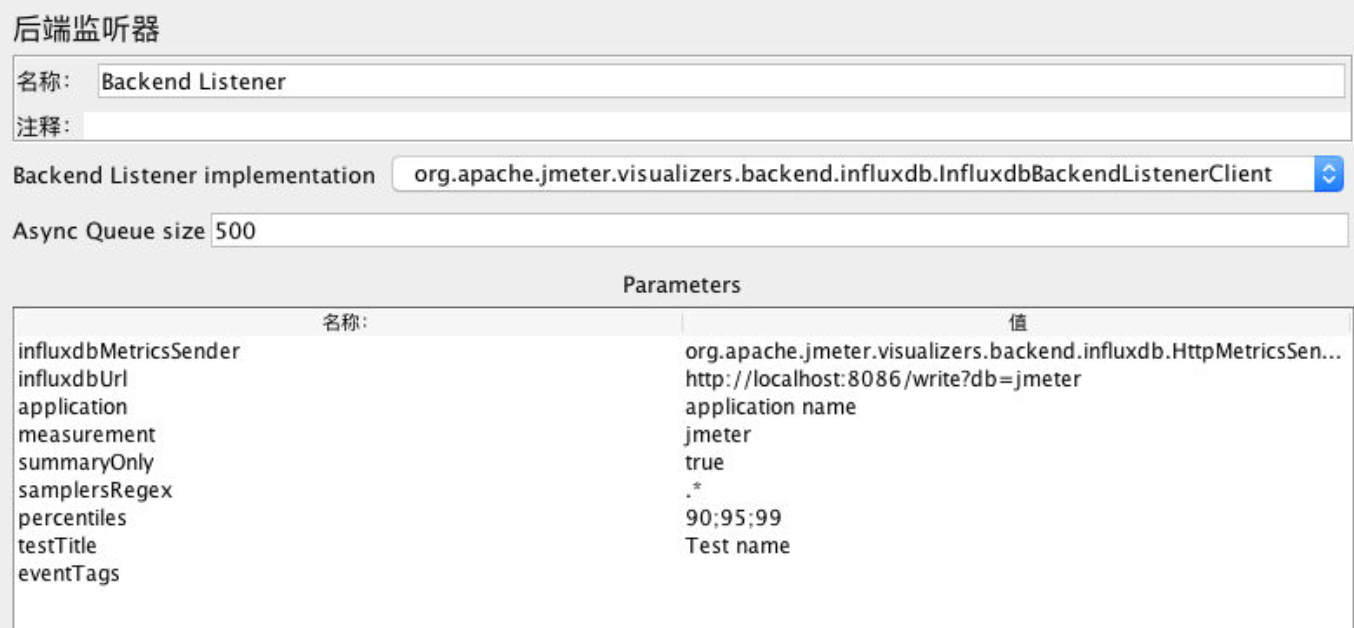Select the application parameter name cell
The width and height of the screenshot is (1354, 628).
tap(73, 407)
